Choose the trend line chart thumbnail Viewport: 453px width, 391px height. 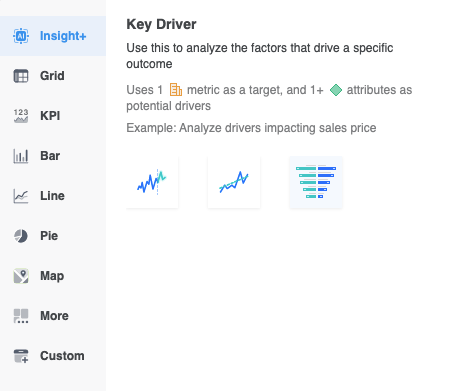point(234,182)
